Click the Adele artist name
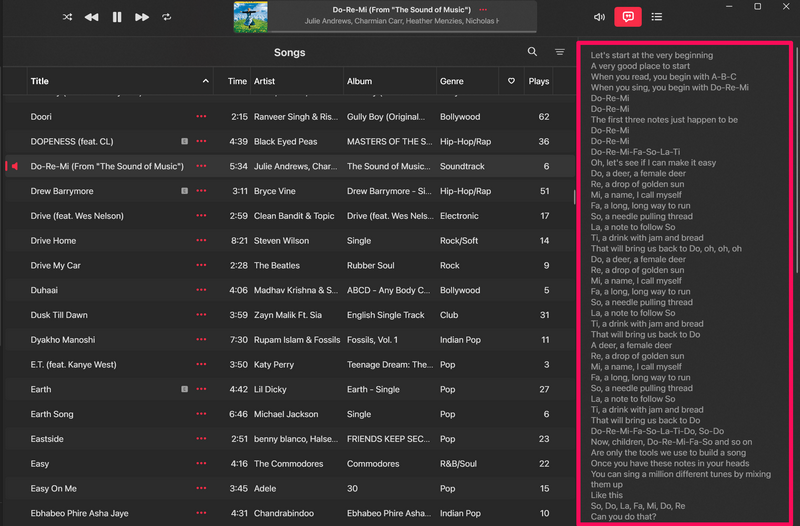 (264, 488)
